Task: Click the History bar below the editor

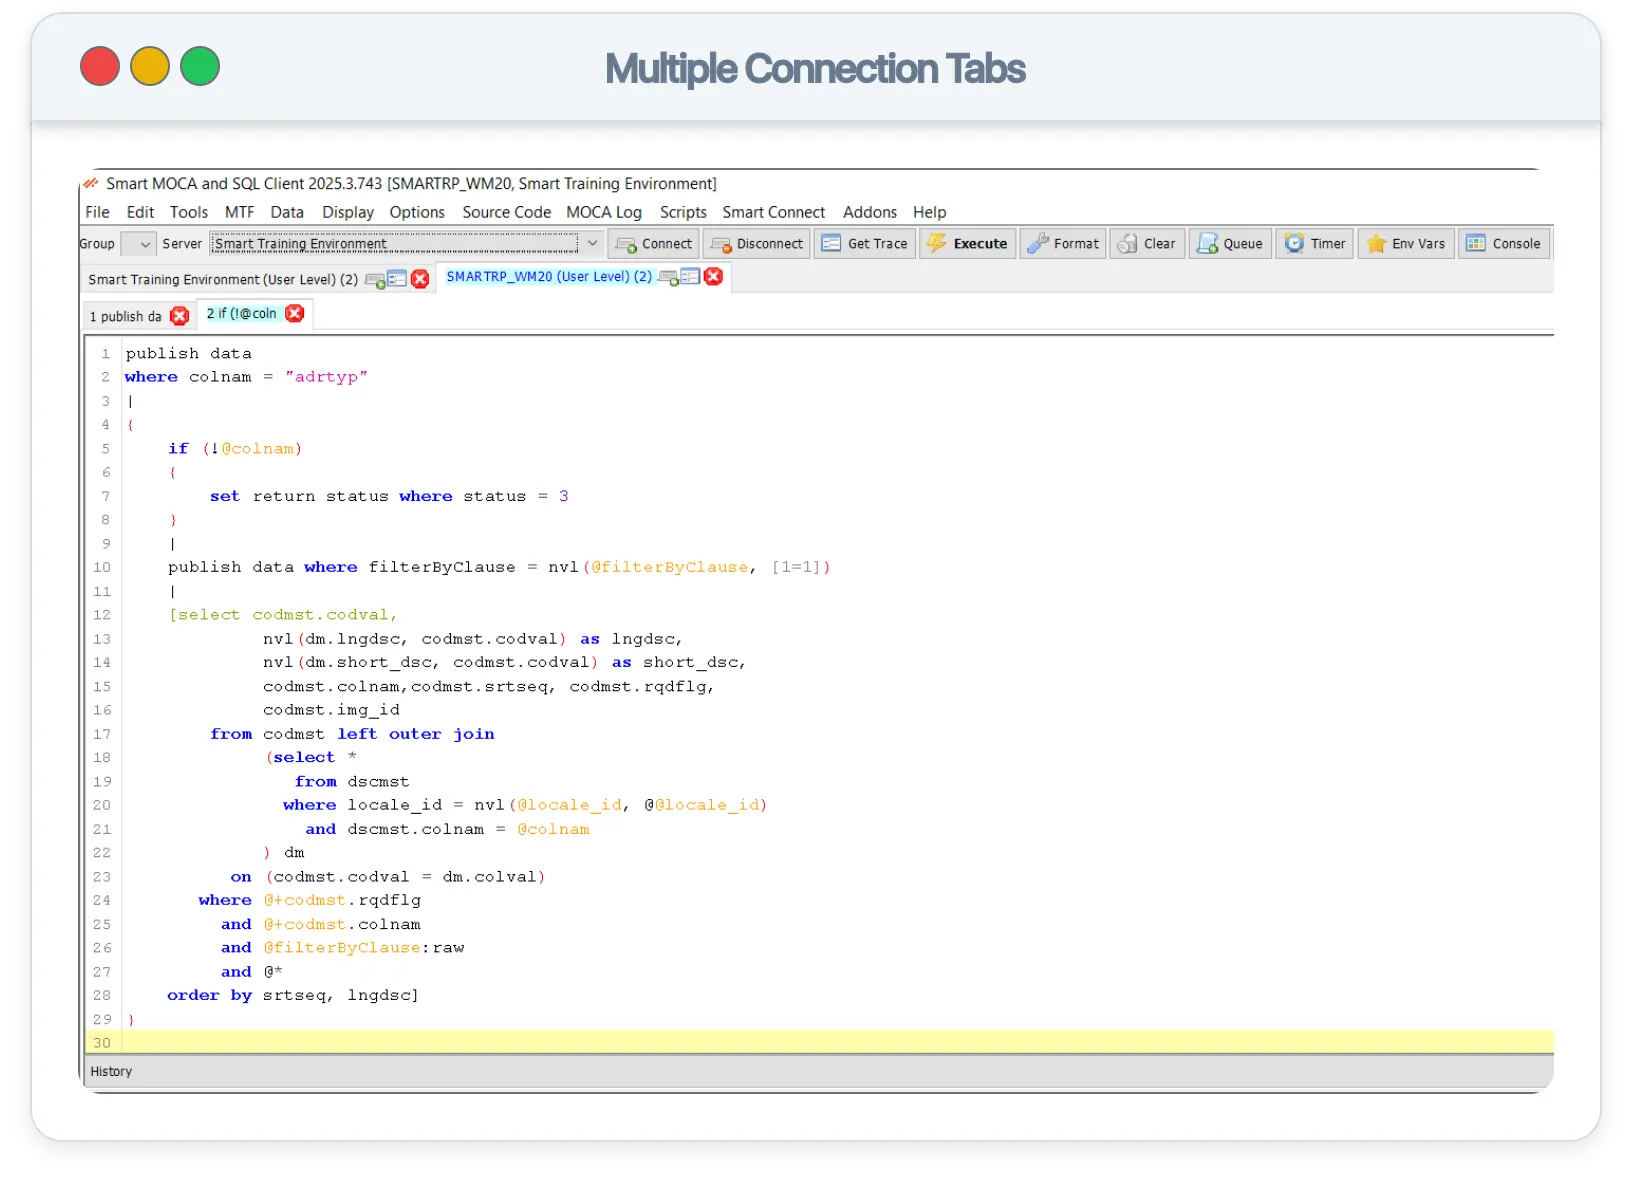Action: point(818,1071)
